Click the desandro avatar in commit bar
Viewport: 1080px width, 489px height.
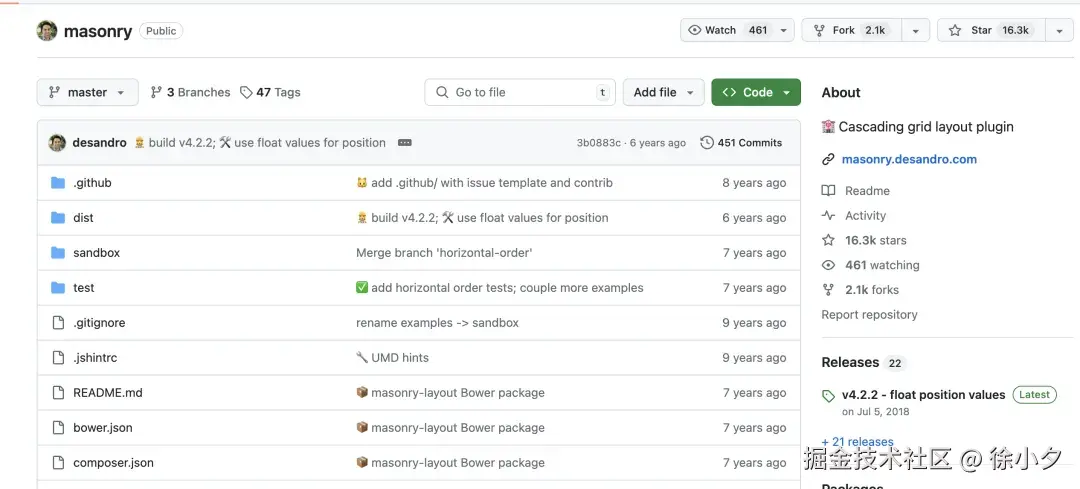point(57,143)
